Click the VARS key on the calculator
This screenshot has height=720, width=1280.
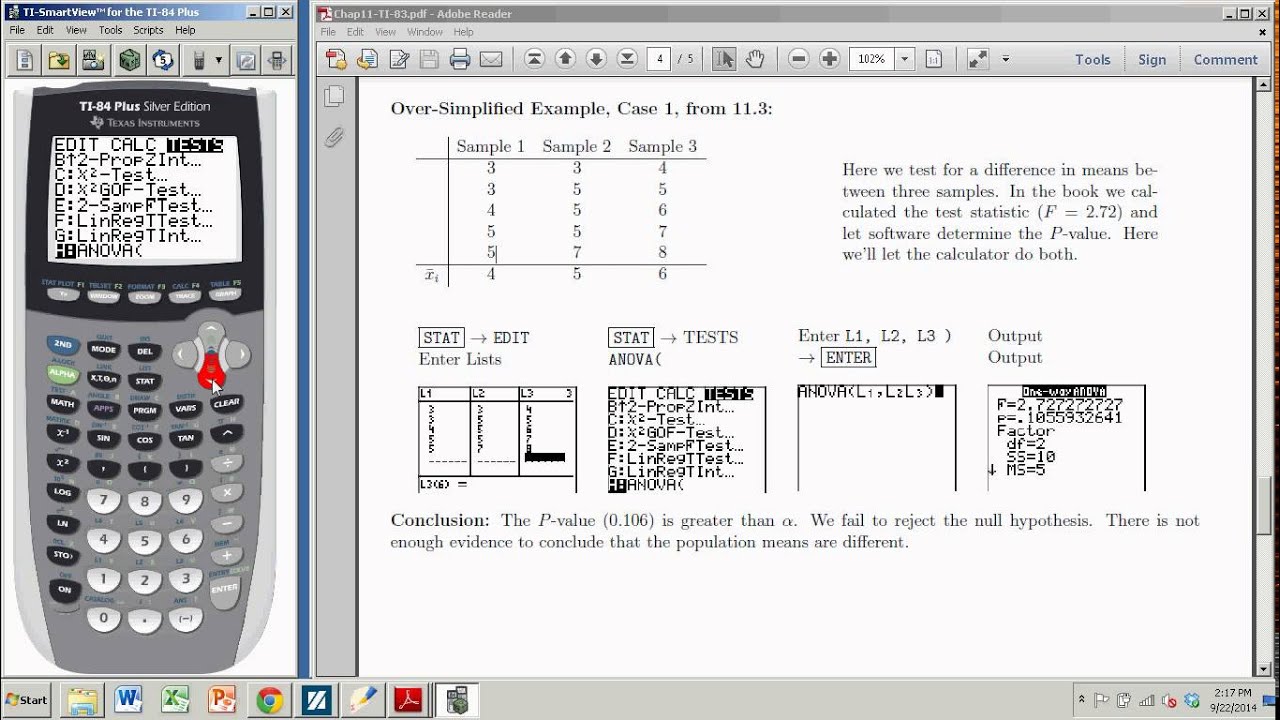coord(186,408)
